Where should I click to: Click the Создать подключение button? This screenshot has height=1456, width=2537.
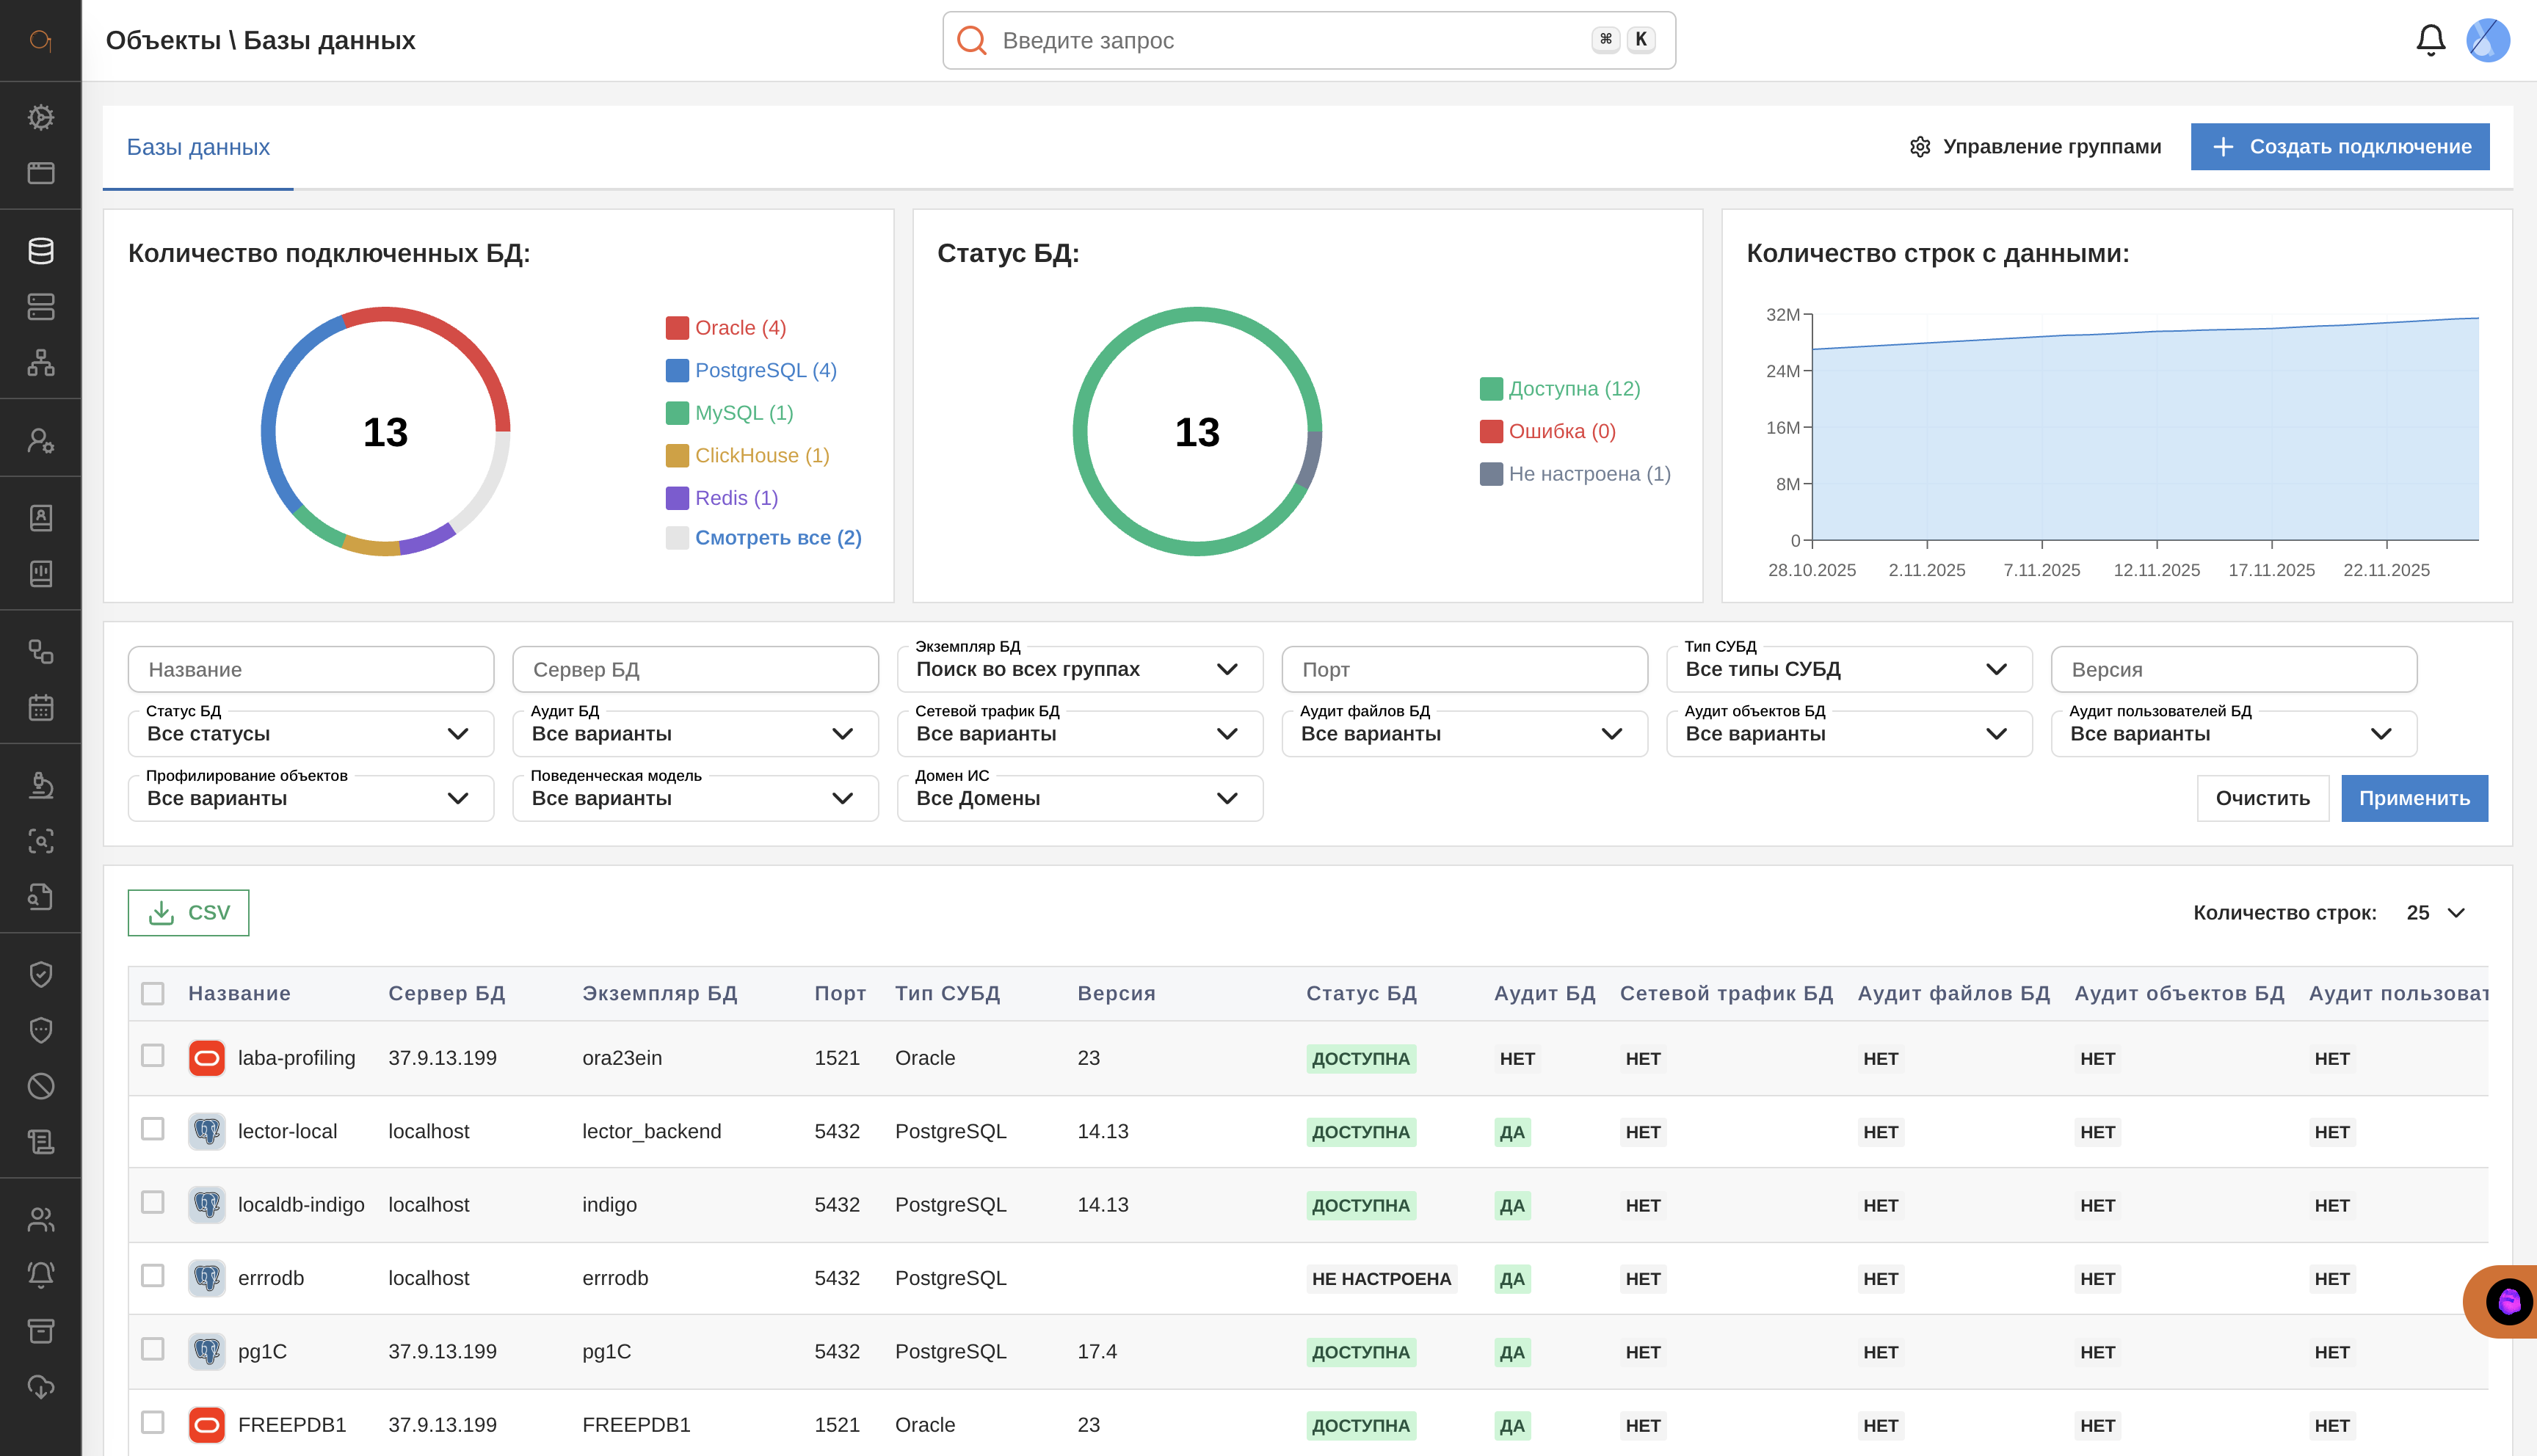pyautogui.click(x=2339, y=147)
